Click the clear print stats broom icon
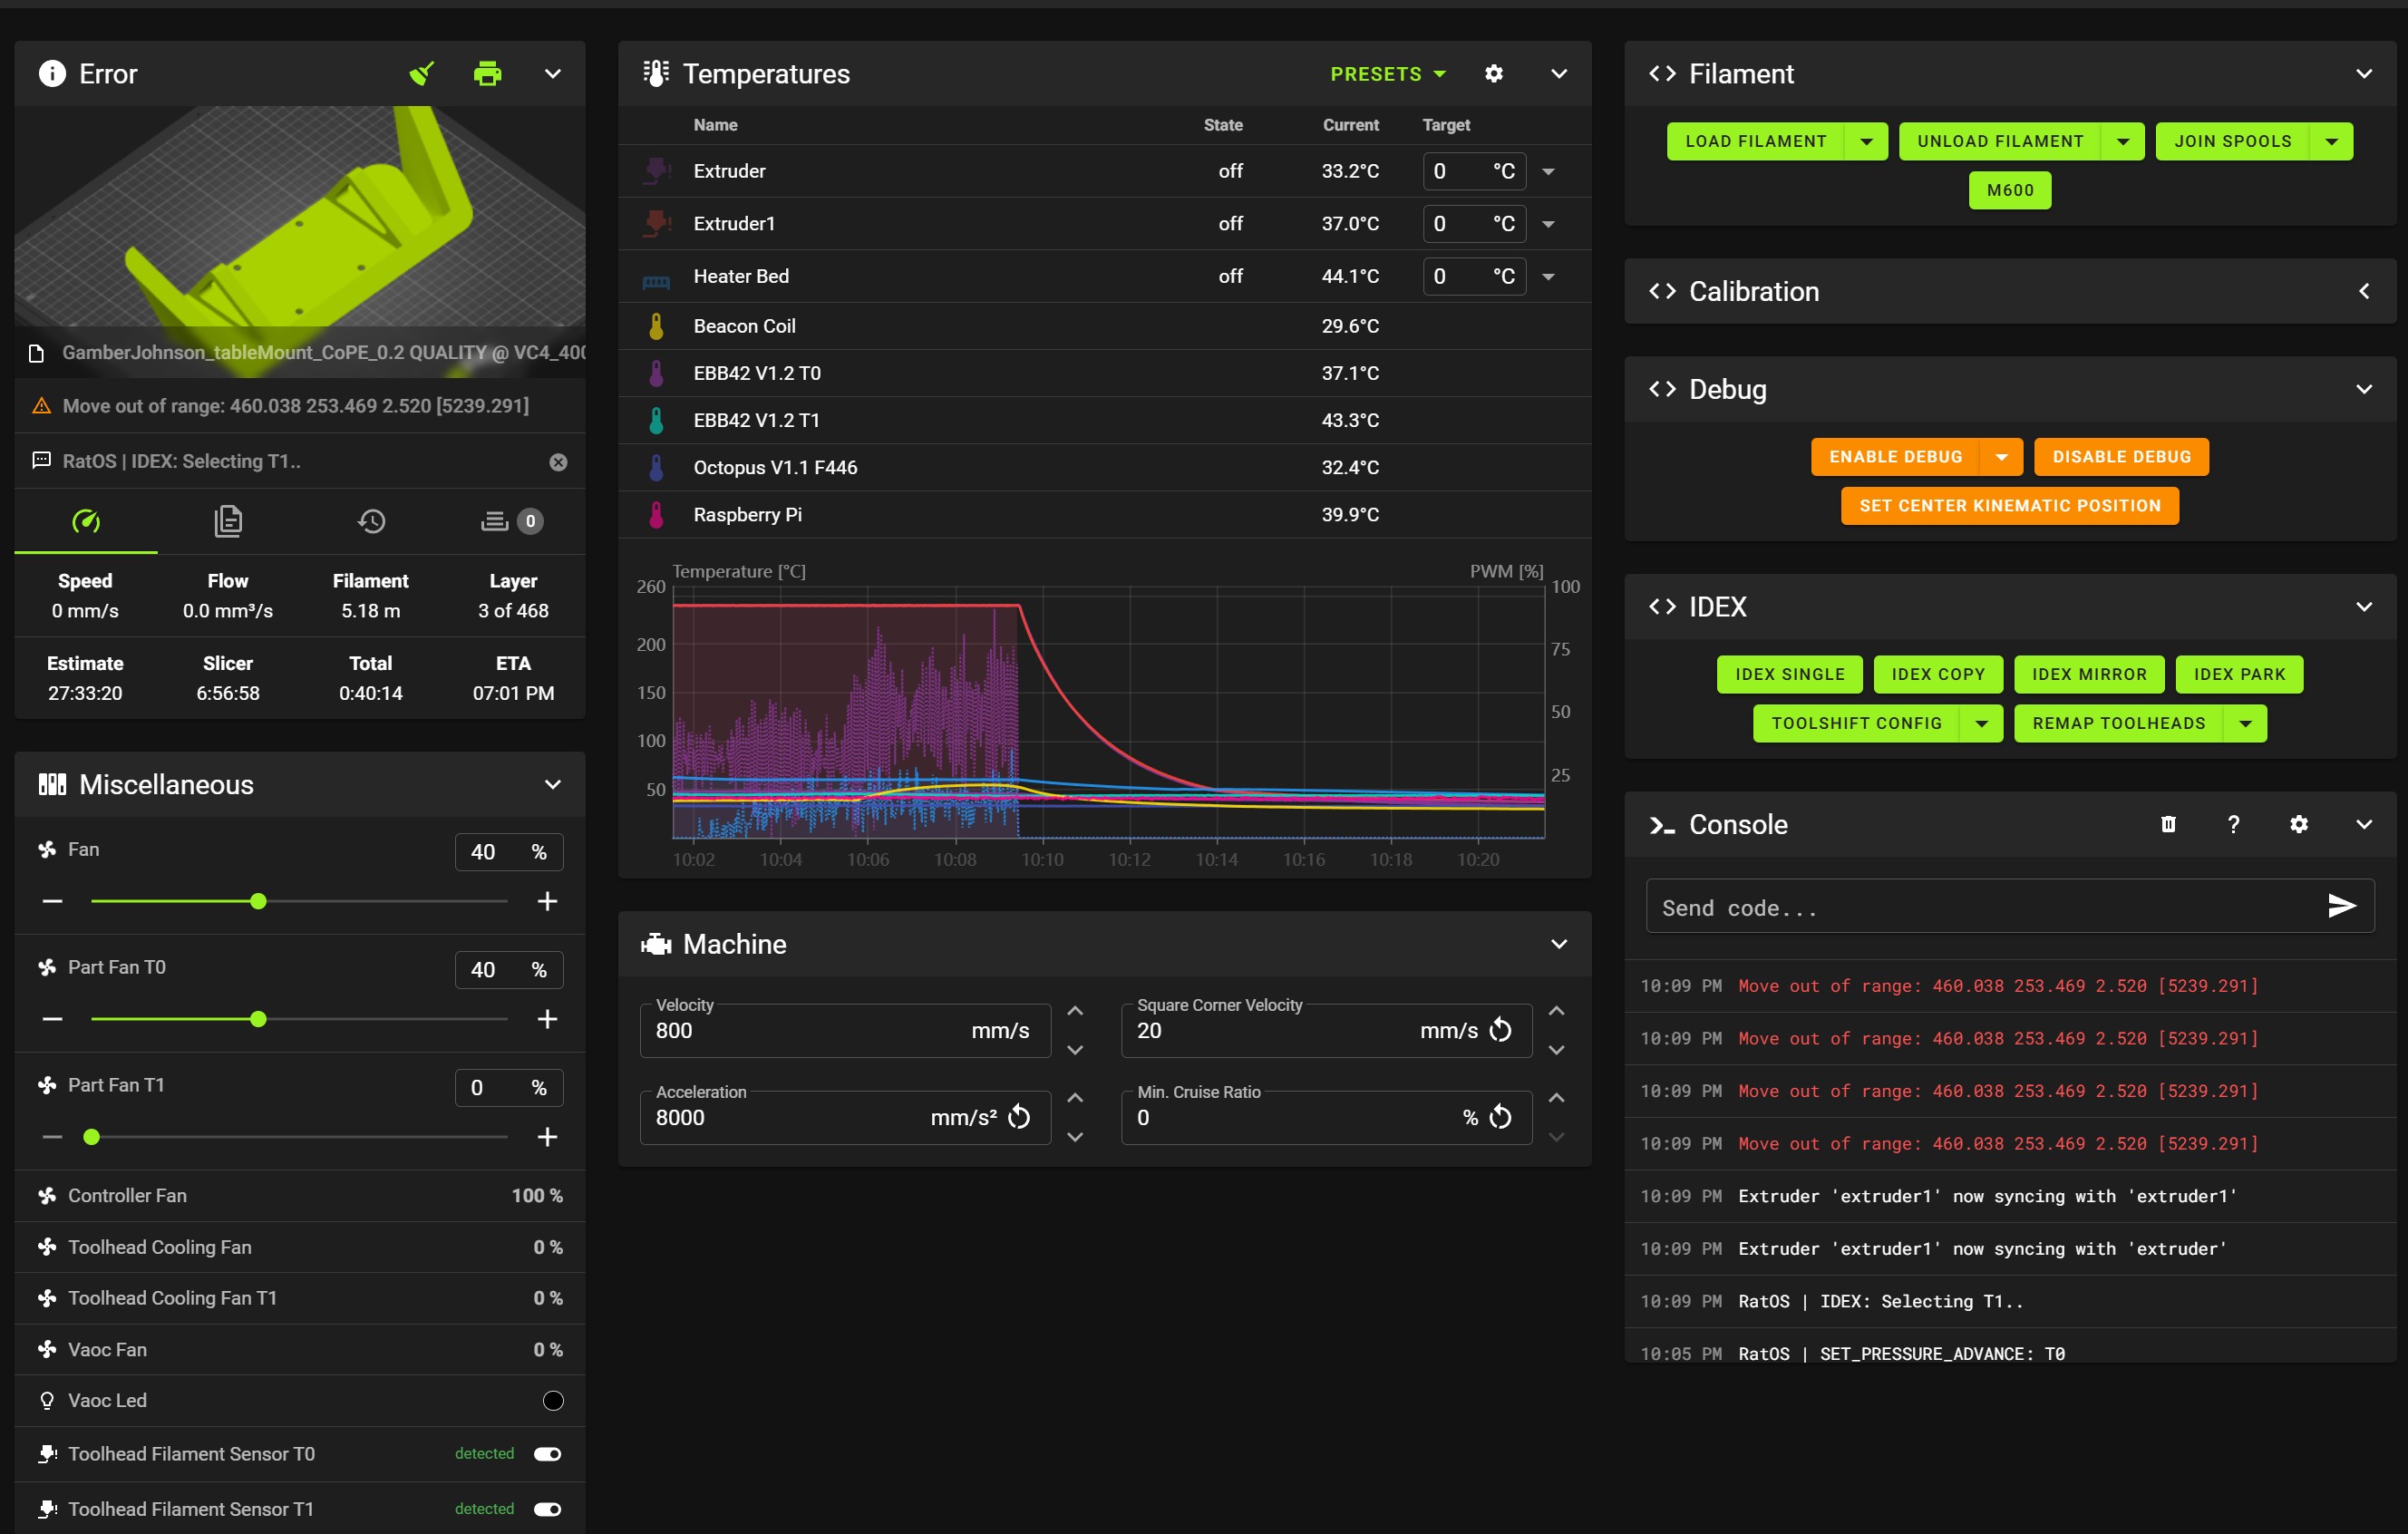The height and width of the screenshot is (1534, 2408). pos(422,73)
